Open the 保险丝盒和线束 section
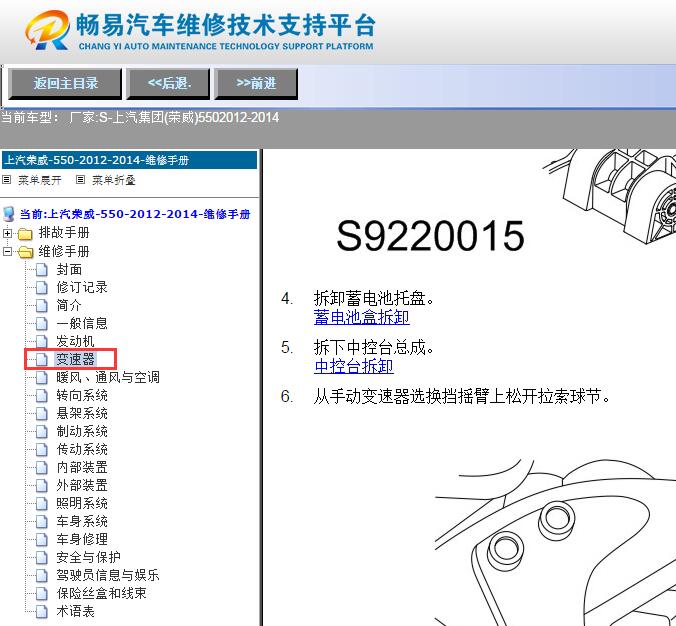 tap(101, 593)
